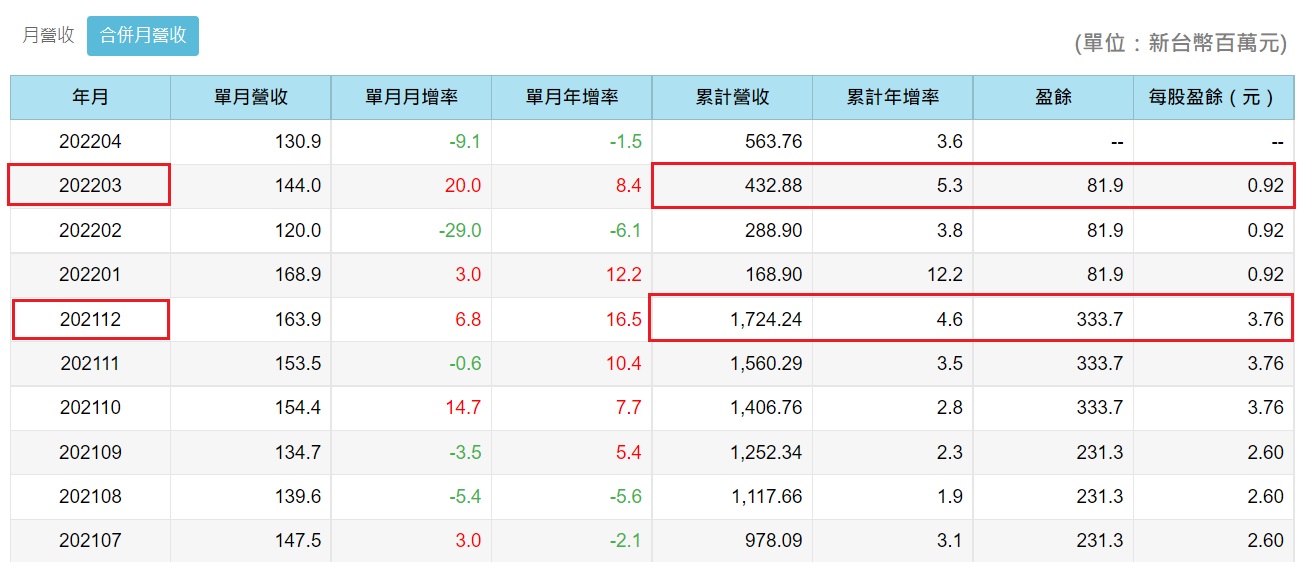Viewport: 1301px width, 569px height.
Task: Click the 累計營收 column header
Action: coord(732,97)
